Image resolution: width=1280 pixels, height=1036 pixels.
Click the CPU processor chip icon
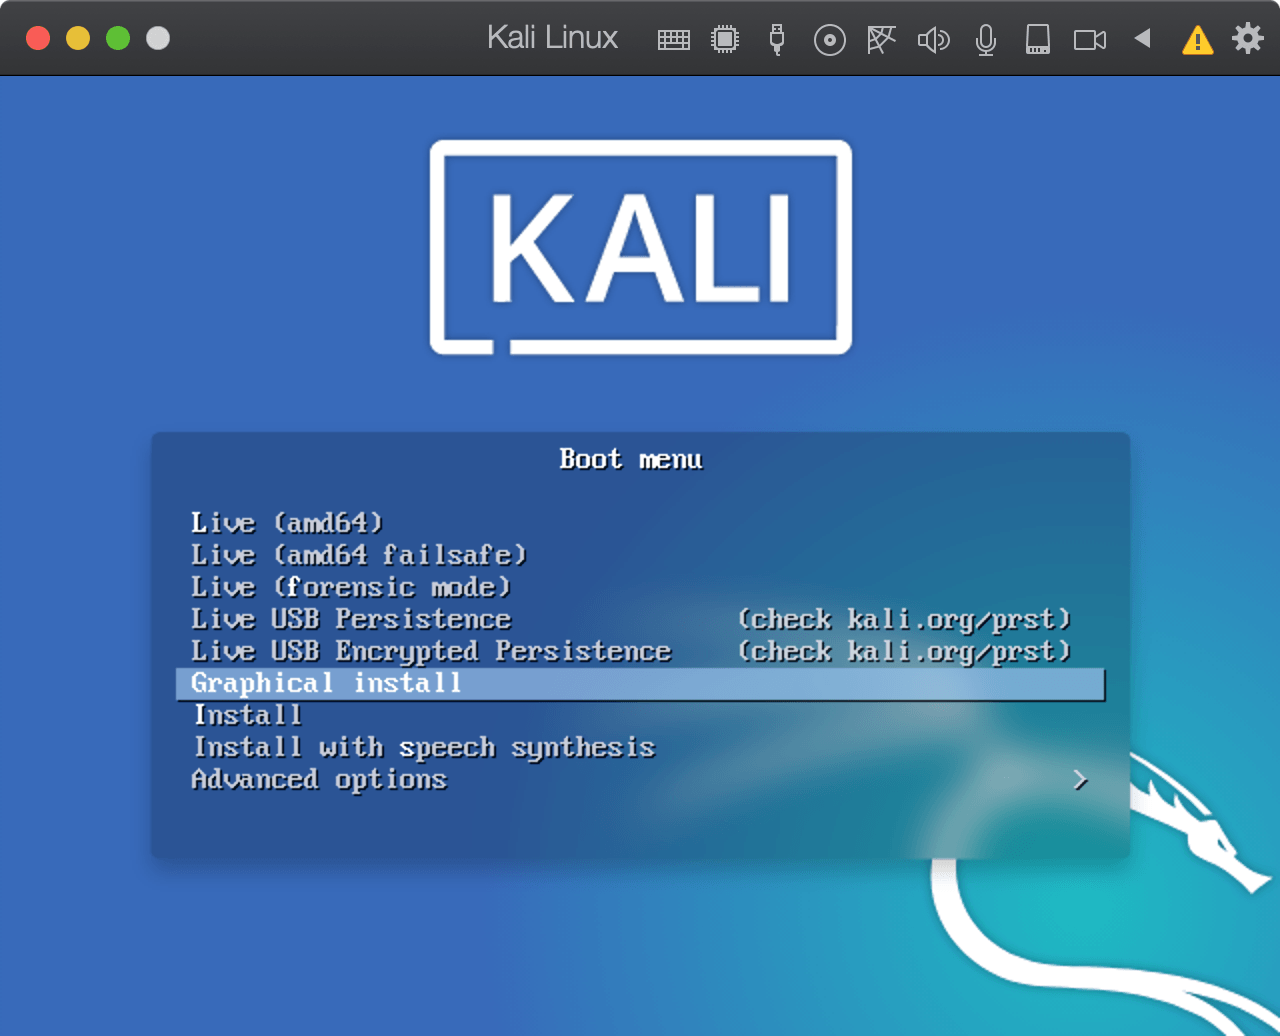[x=725, y=39]
